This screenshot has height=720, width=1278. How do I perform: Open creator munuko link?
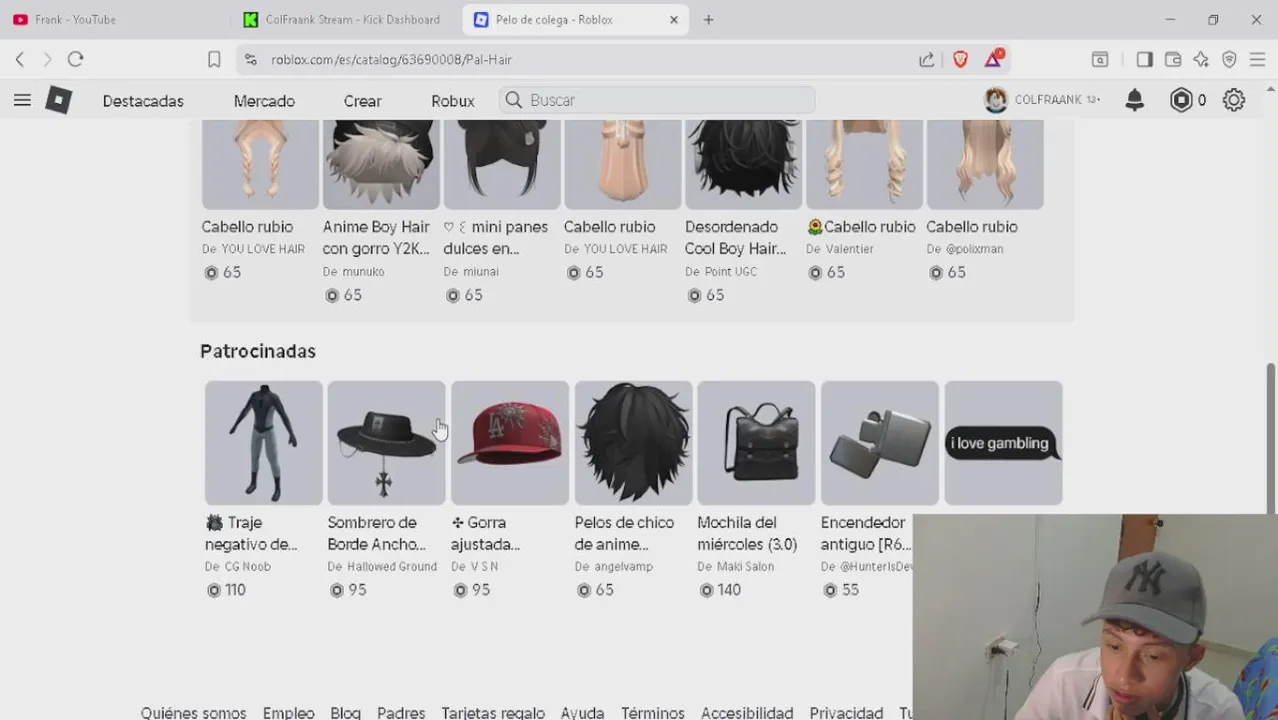pyautogui.click(x=363, y=271)
